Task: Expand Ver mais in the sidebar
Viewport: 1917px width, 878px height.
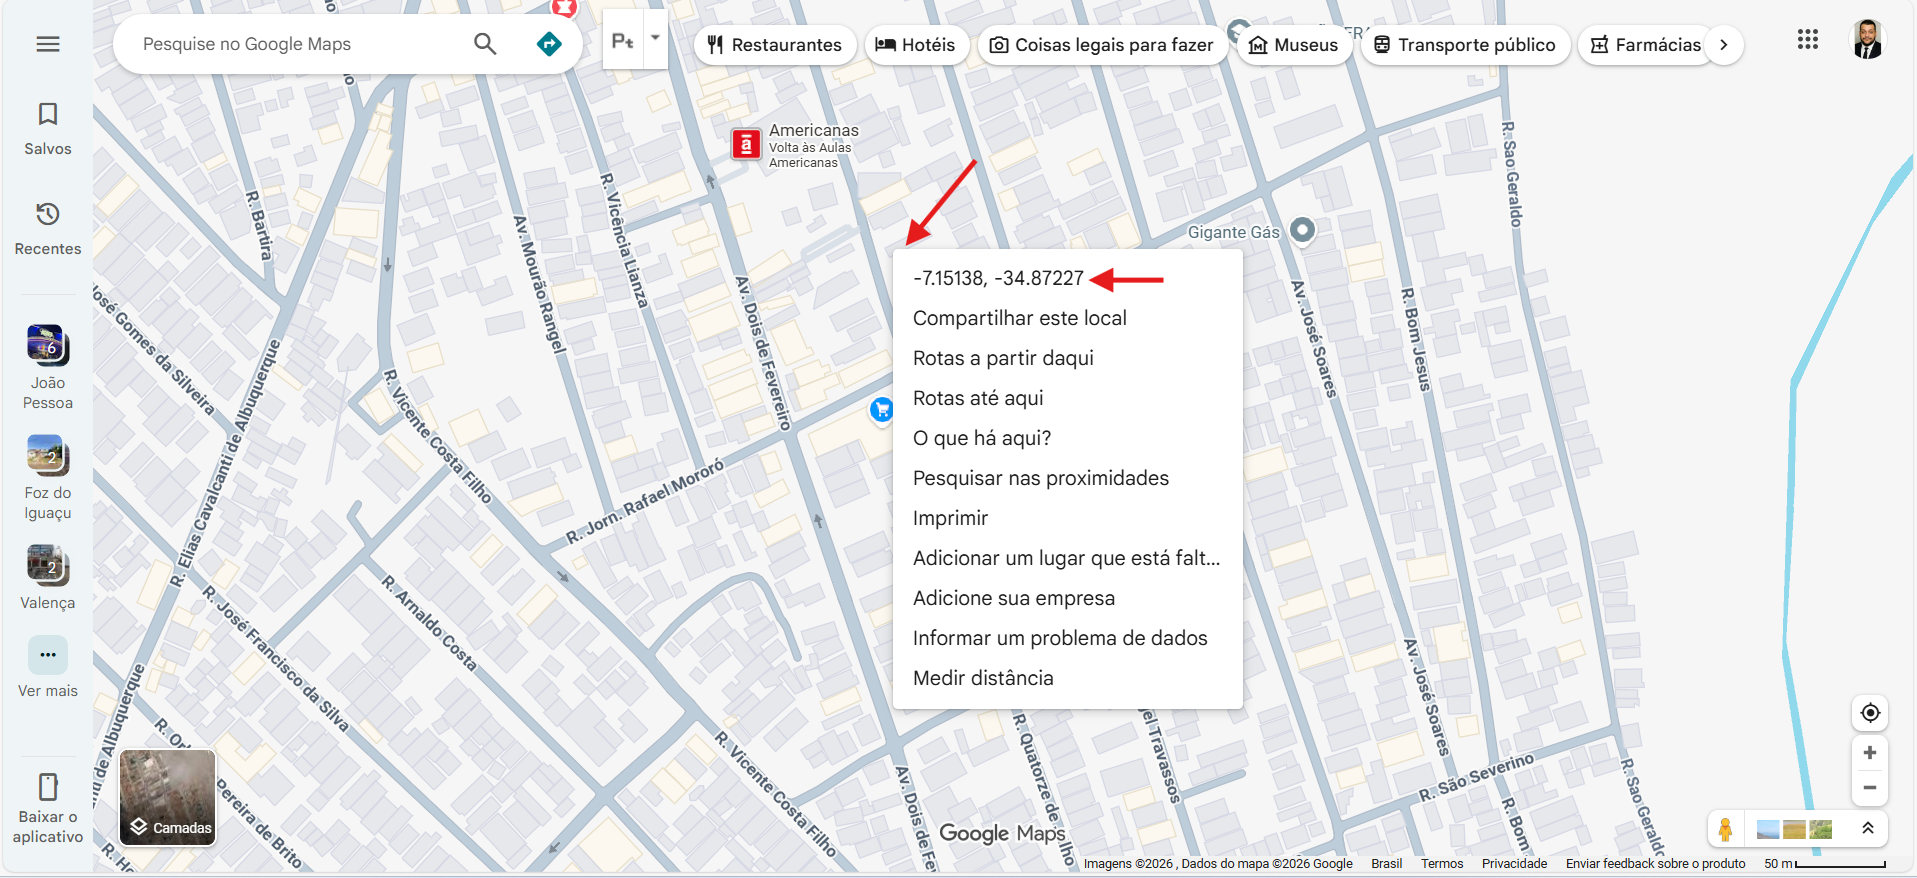Action: (x=48, y=668)
